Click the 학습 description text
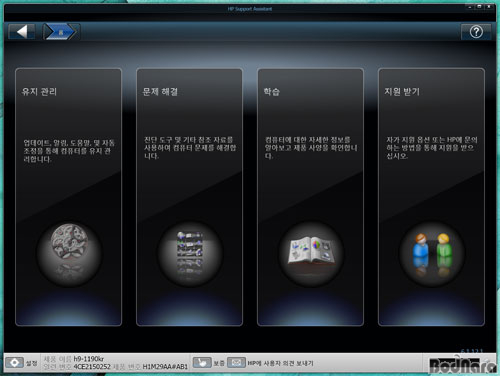This screenshot has height=376, width=500. (311, 148)
